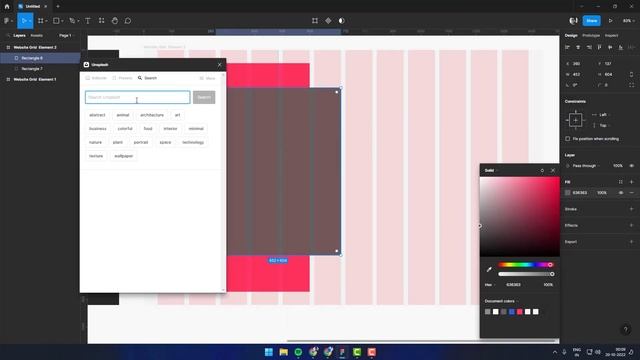Switch to the Layers tab

click(x=19, y=36)
